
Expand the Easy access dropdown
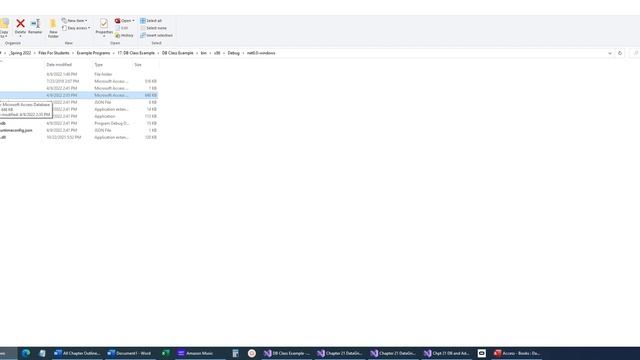89,28
